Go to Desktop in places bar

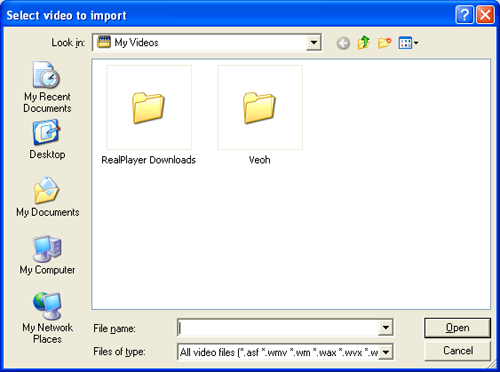(x=47, y=140)
